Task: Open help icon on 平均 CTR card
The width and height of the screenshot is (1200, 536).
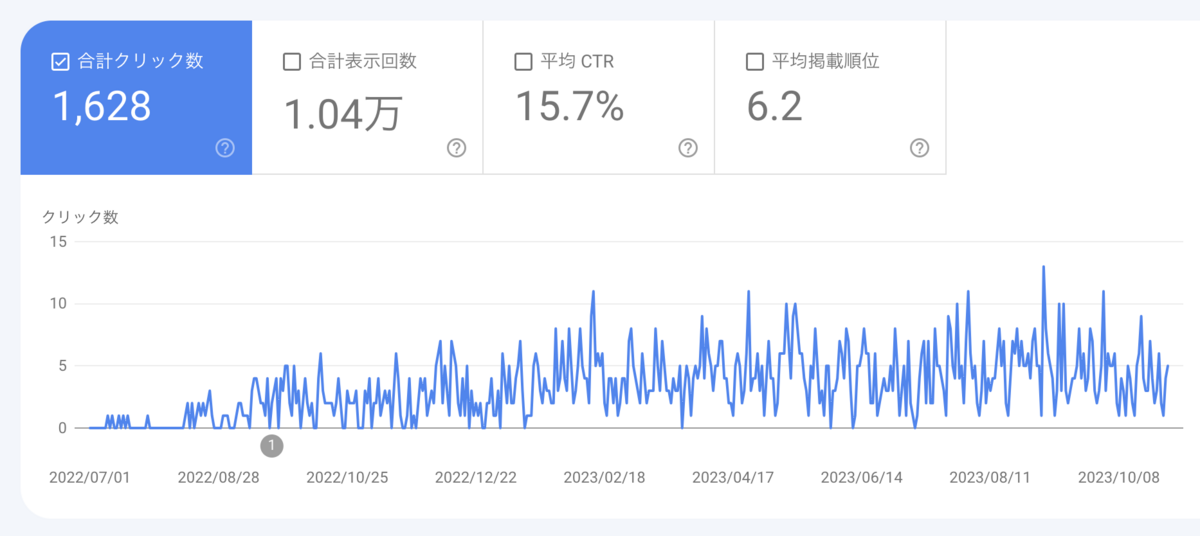Action: pos(688,148)
